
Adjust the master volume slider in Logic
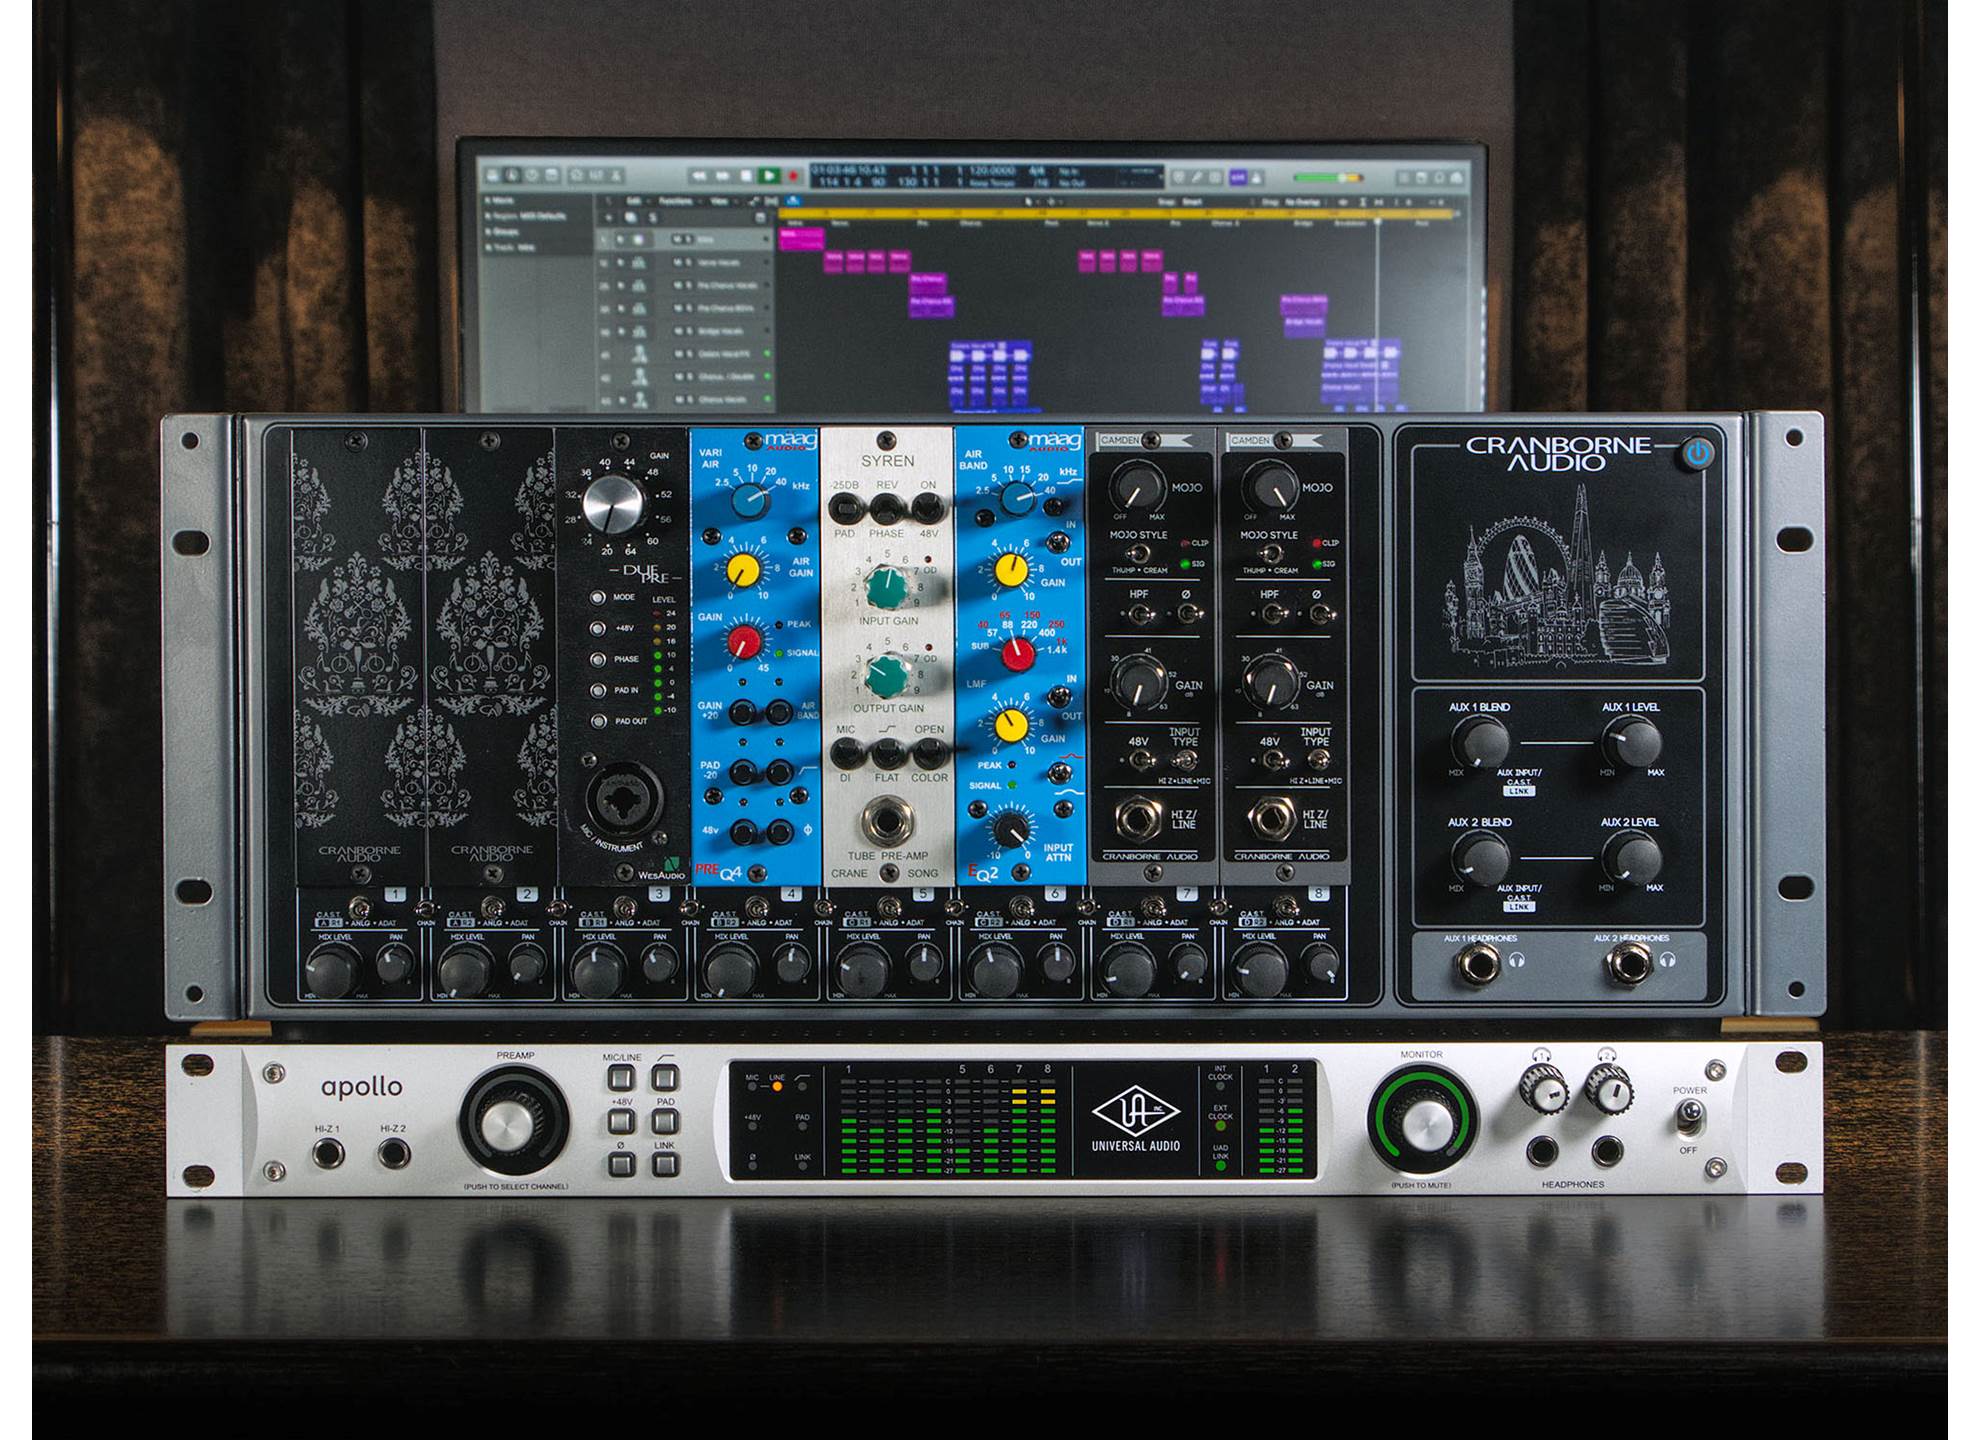1330,178
